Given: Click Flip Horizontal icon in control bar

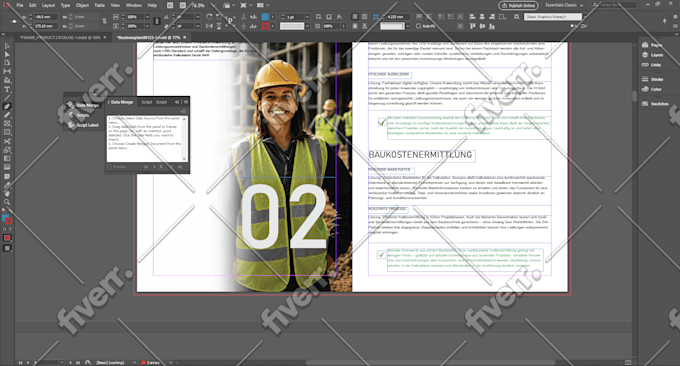Looking at the screenshot, I should tap(209, 26).
